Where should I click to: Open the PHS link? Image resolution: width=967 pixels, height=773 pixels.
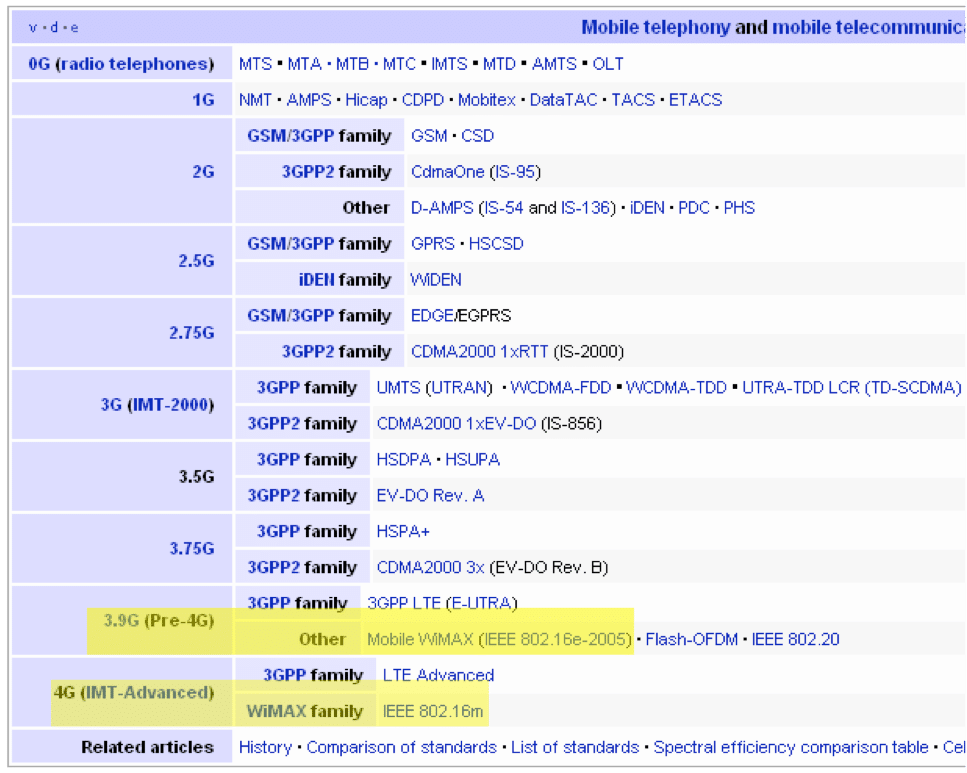coord(739,207)
